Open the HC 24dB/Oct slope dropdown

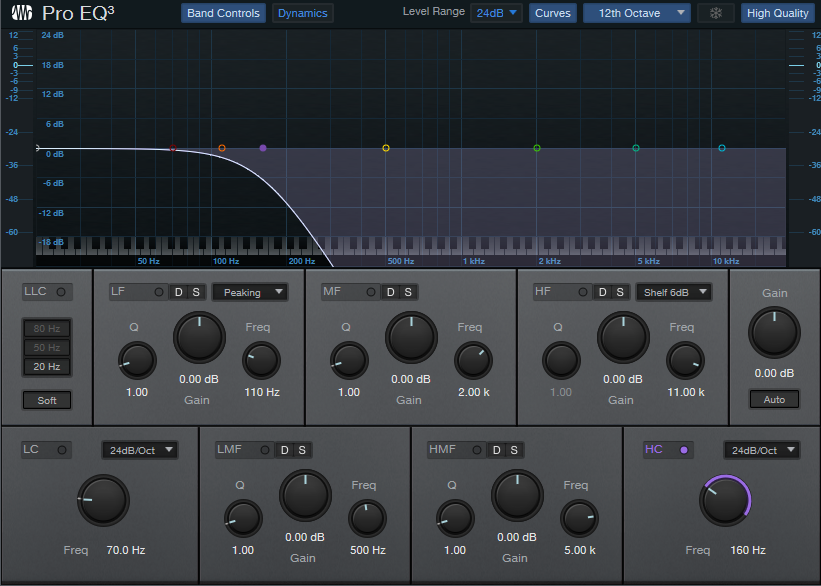pyautogui.click(x=762, y=450)
